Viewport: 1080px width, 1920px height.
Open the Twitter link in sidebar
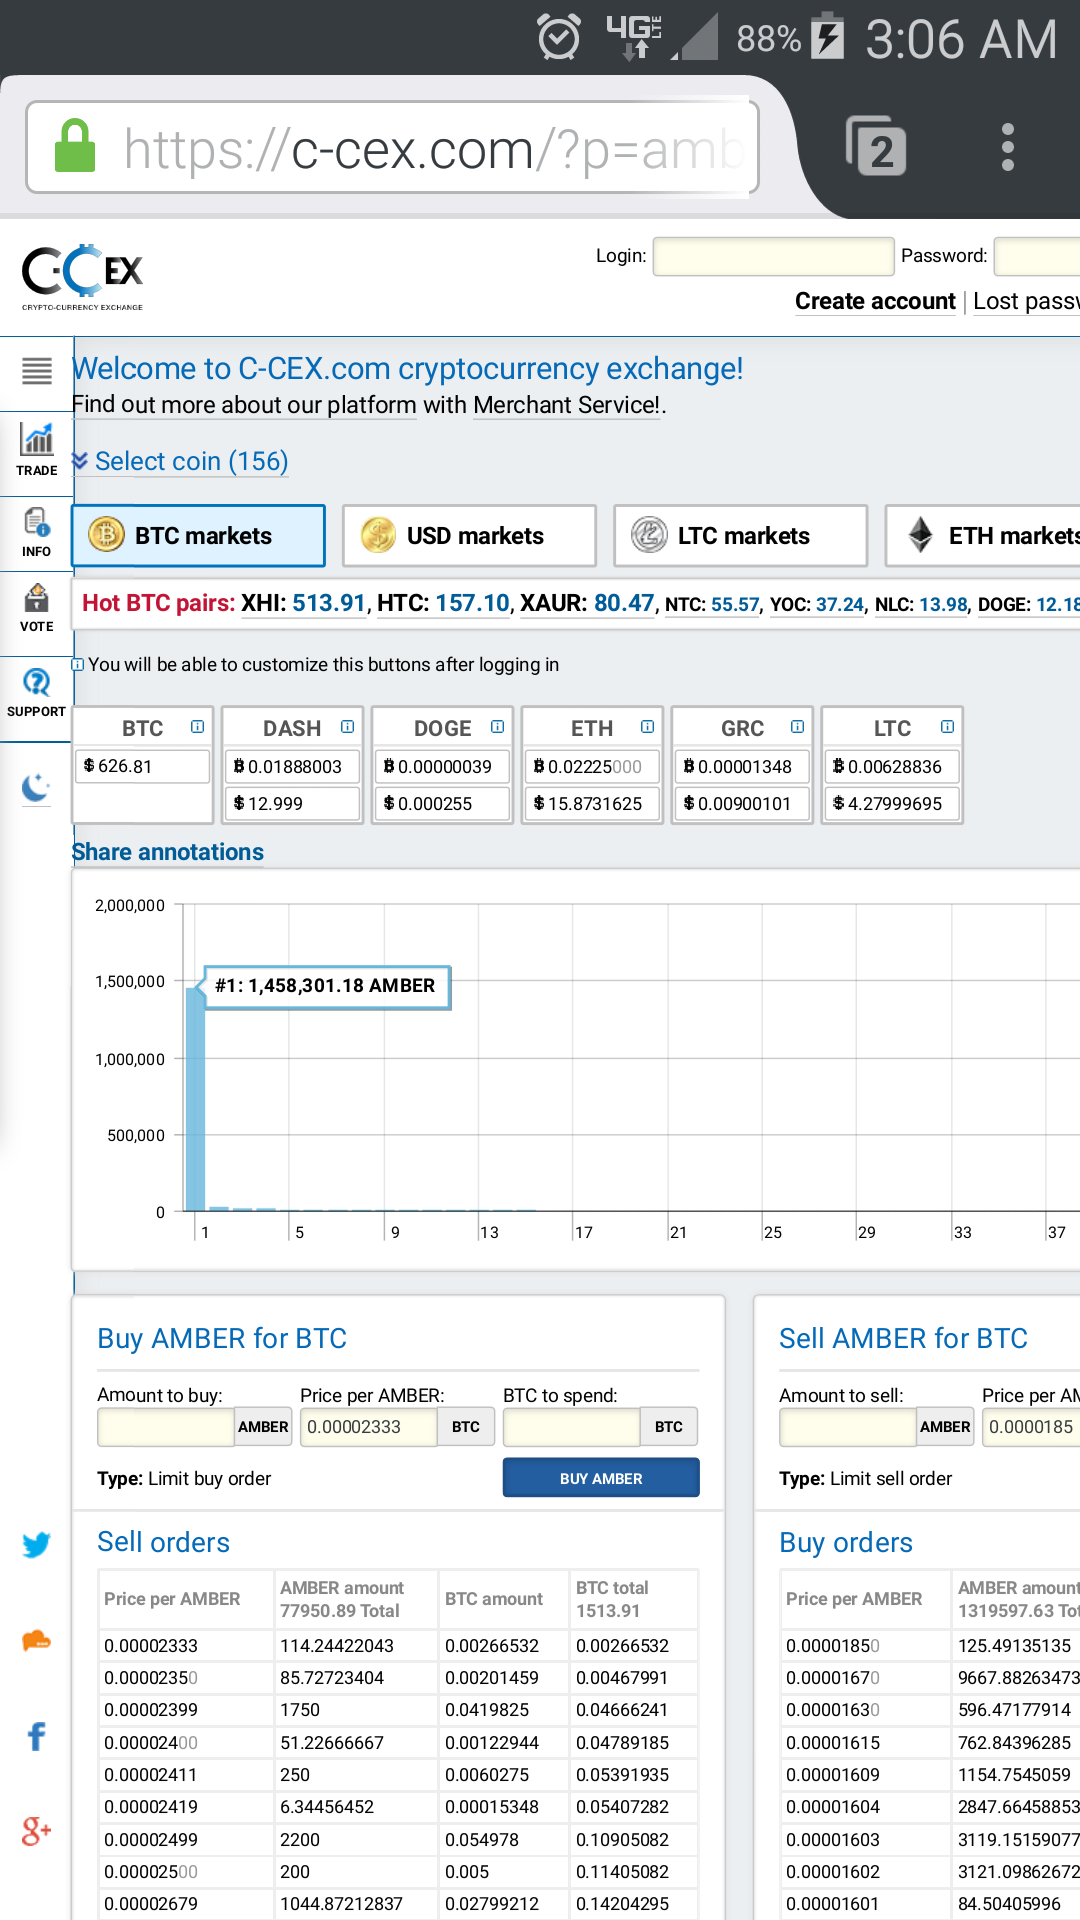[x=36, y=1545]
